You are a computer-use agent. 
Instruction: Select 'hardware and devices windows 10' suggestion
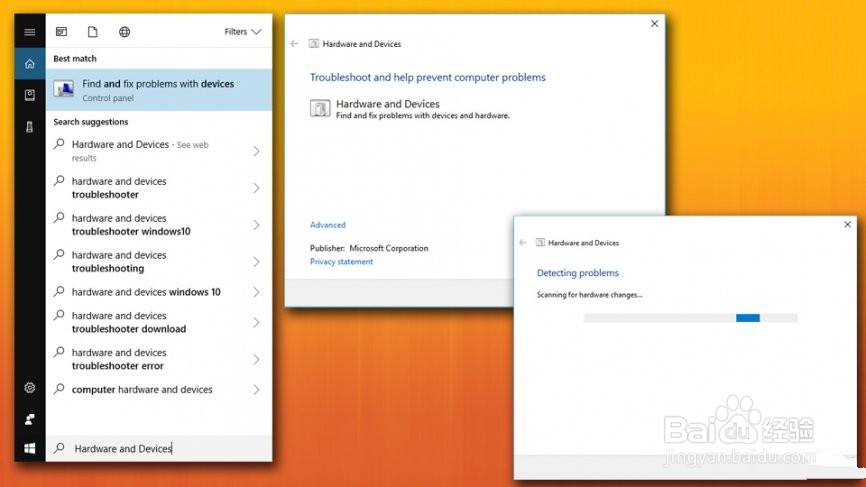(159, 292)
